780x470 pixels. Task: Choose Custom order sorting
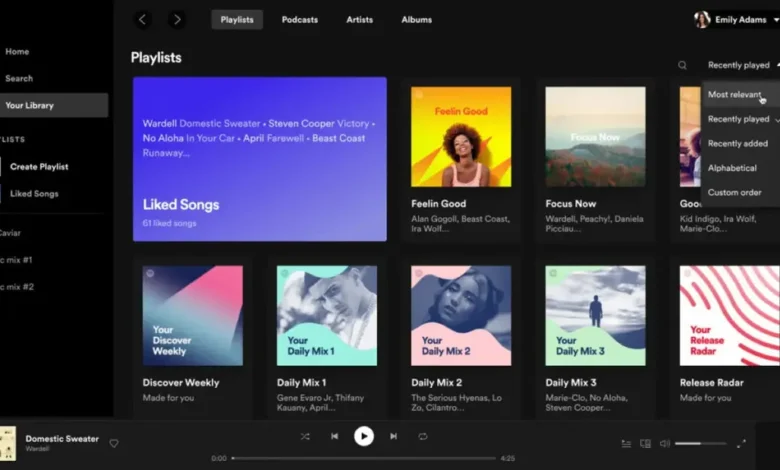[741, 192]
